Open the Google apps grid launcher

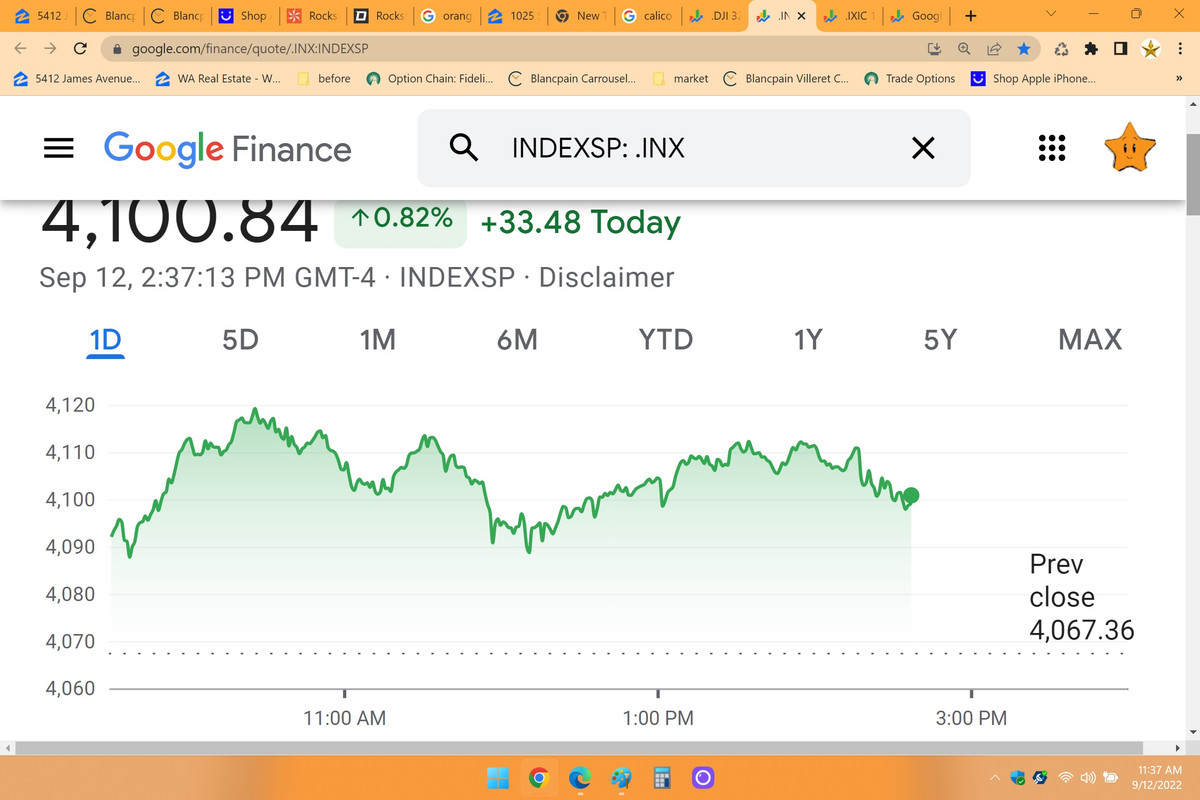1051,148
